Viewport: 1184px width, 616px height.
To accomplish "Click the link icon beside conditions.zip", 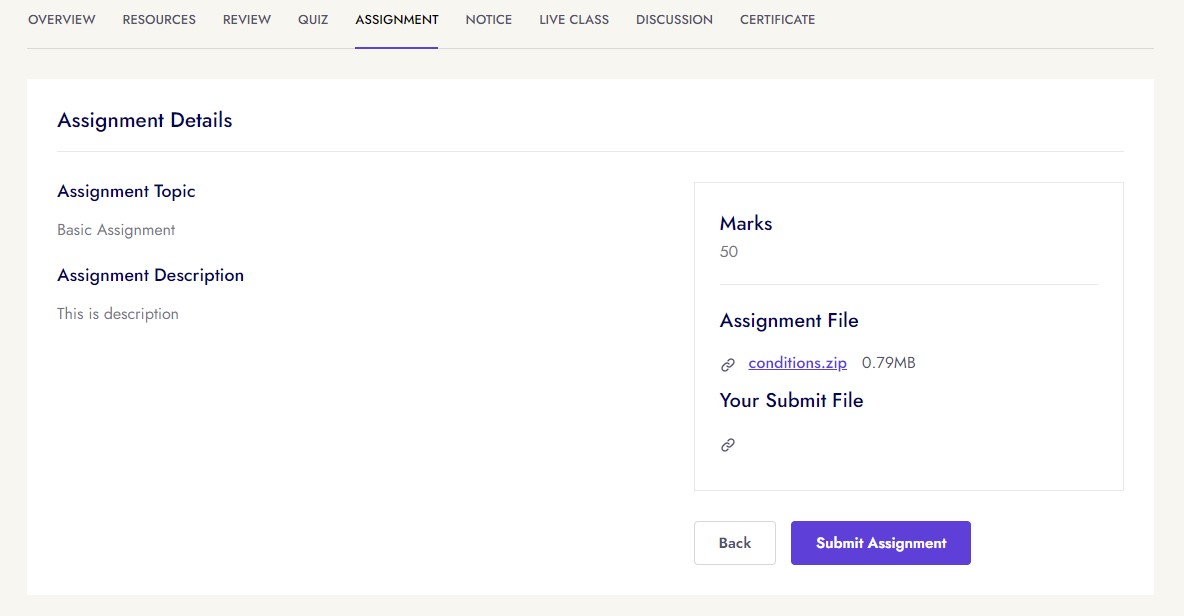I will click(728, 365).
